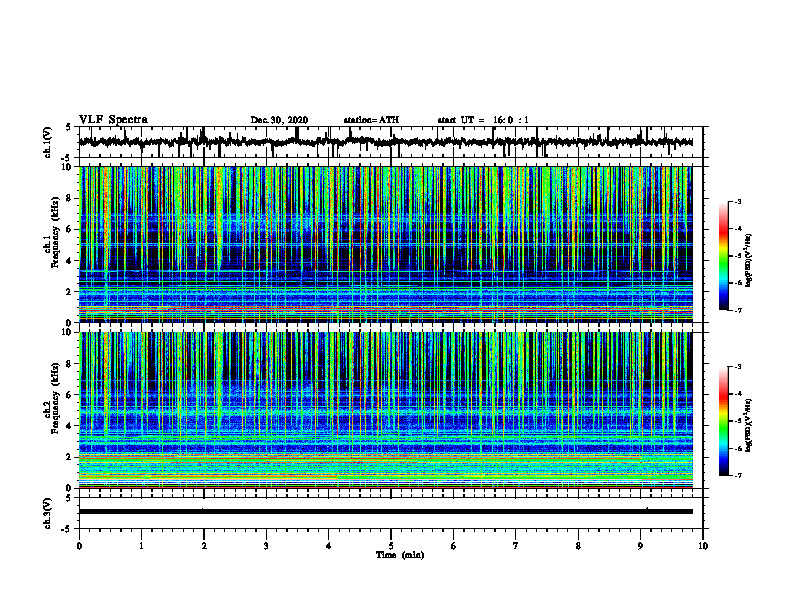The image size is (792, 612).
Task: Click the "VLF Spectra" plot title
Action: coord(113,120)
